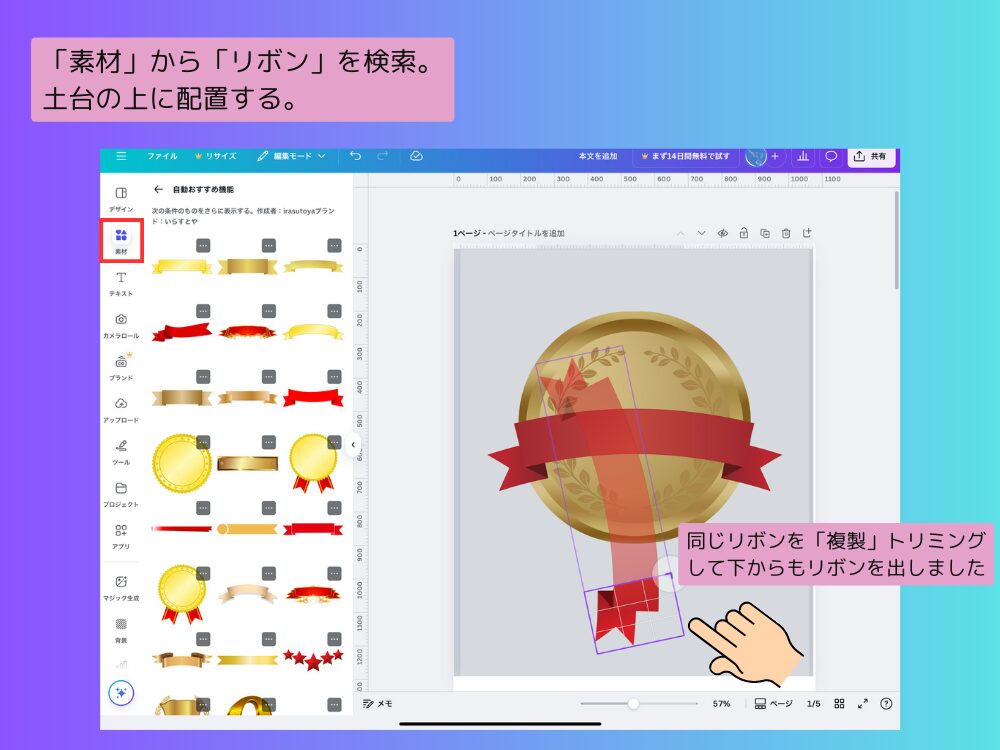Hide page 1 using the eye icon
Screen dimensions: 1000x750
click(x=722, y=231)
